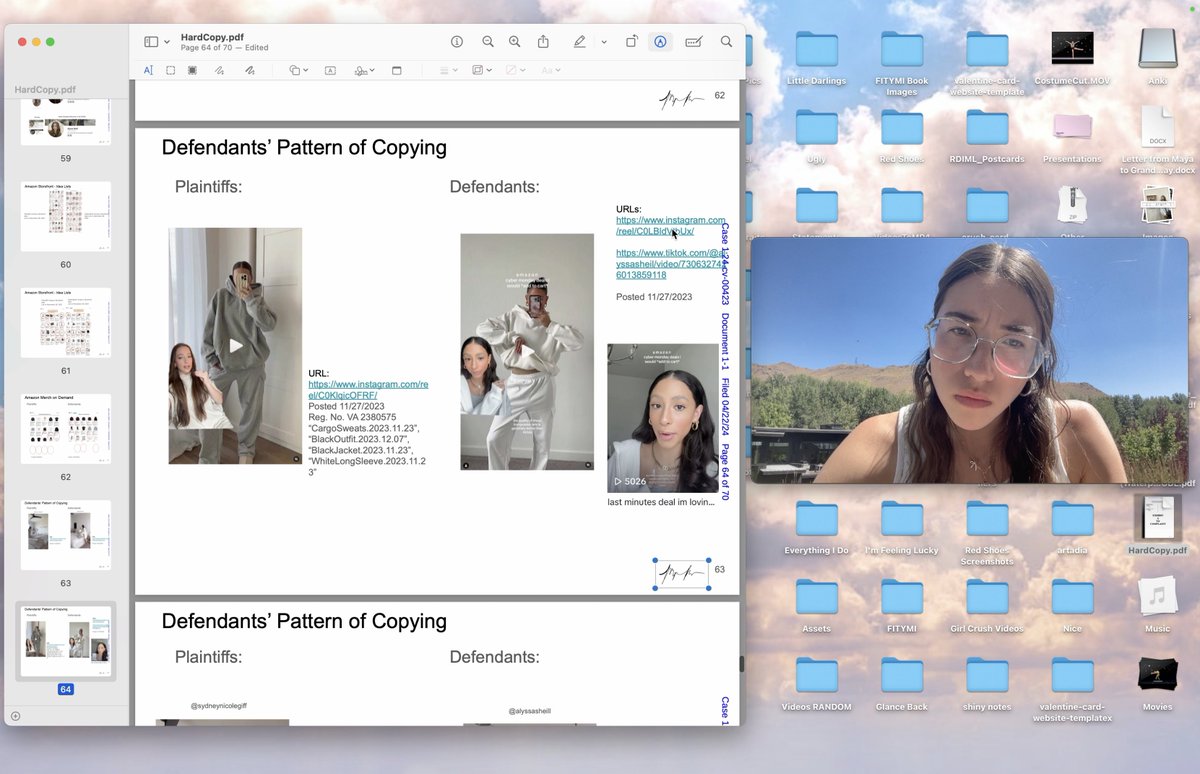Select page 63 thumbnail in sidebar
Viewport: 1200px width, 774px height.
coord(66,535)
